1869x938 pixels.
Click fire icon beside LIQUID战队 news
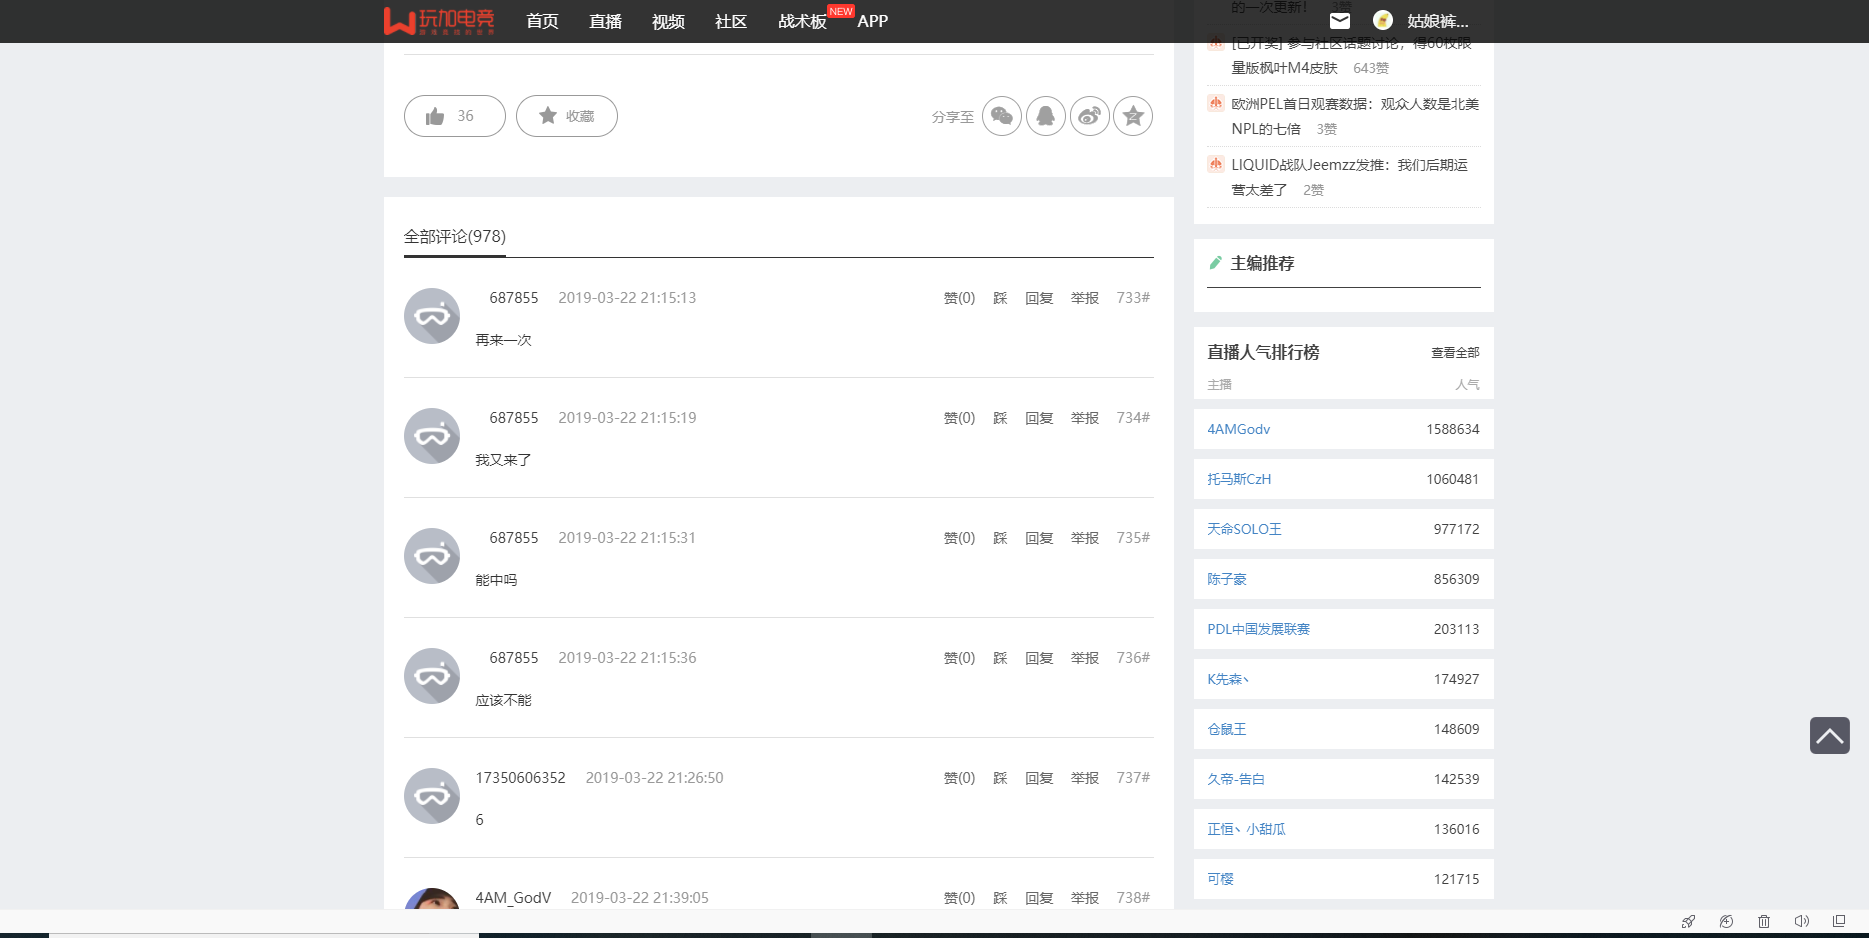tap(1216, 164)
